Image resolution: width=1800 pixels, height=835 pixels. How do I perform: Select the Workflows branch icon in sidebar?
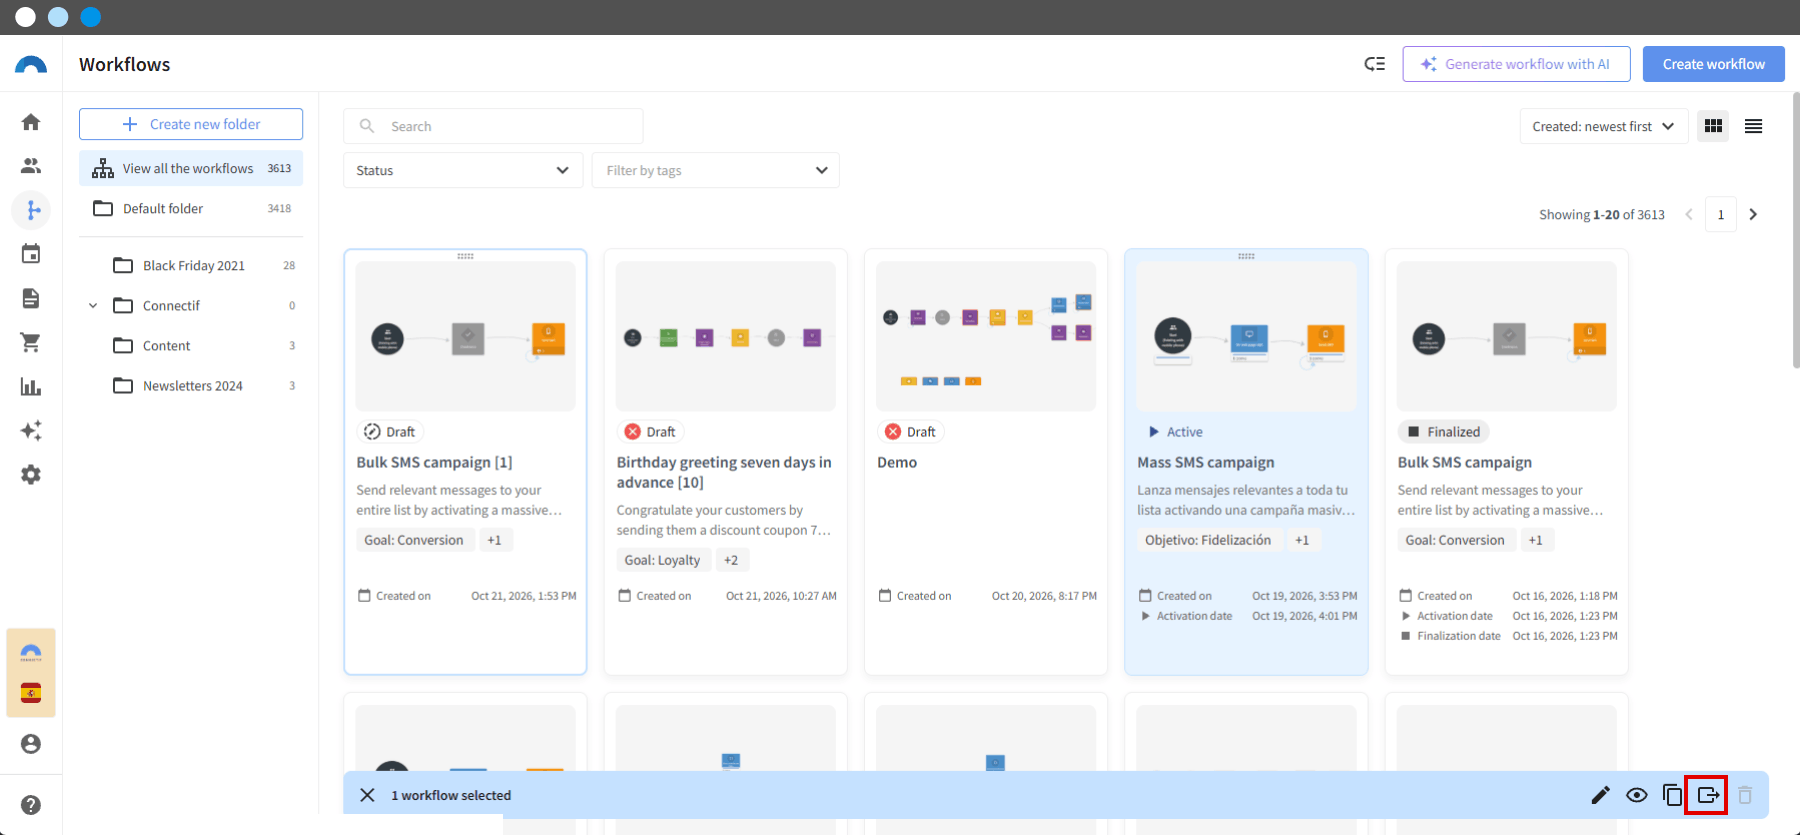point(31,210)
